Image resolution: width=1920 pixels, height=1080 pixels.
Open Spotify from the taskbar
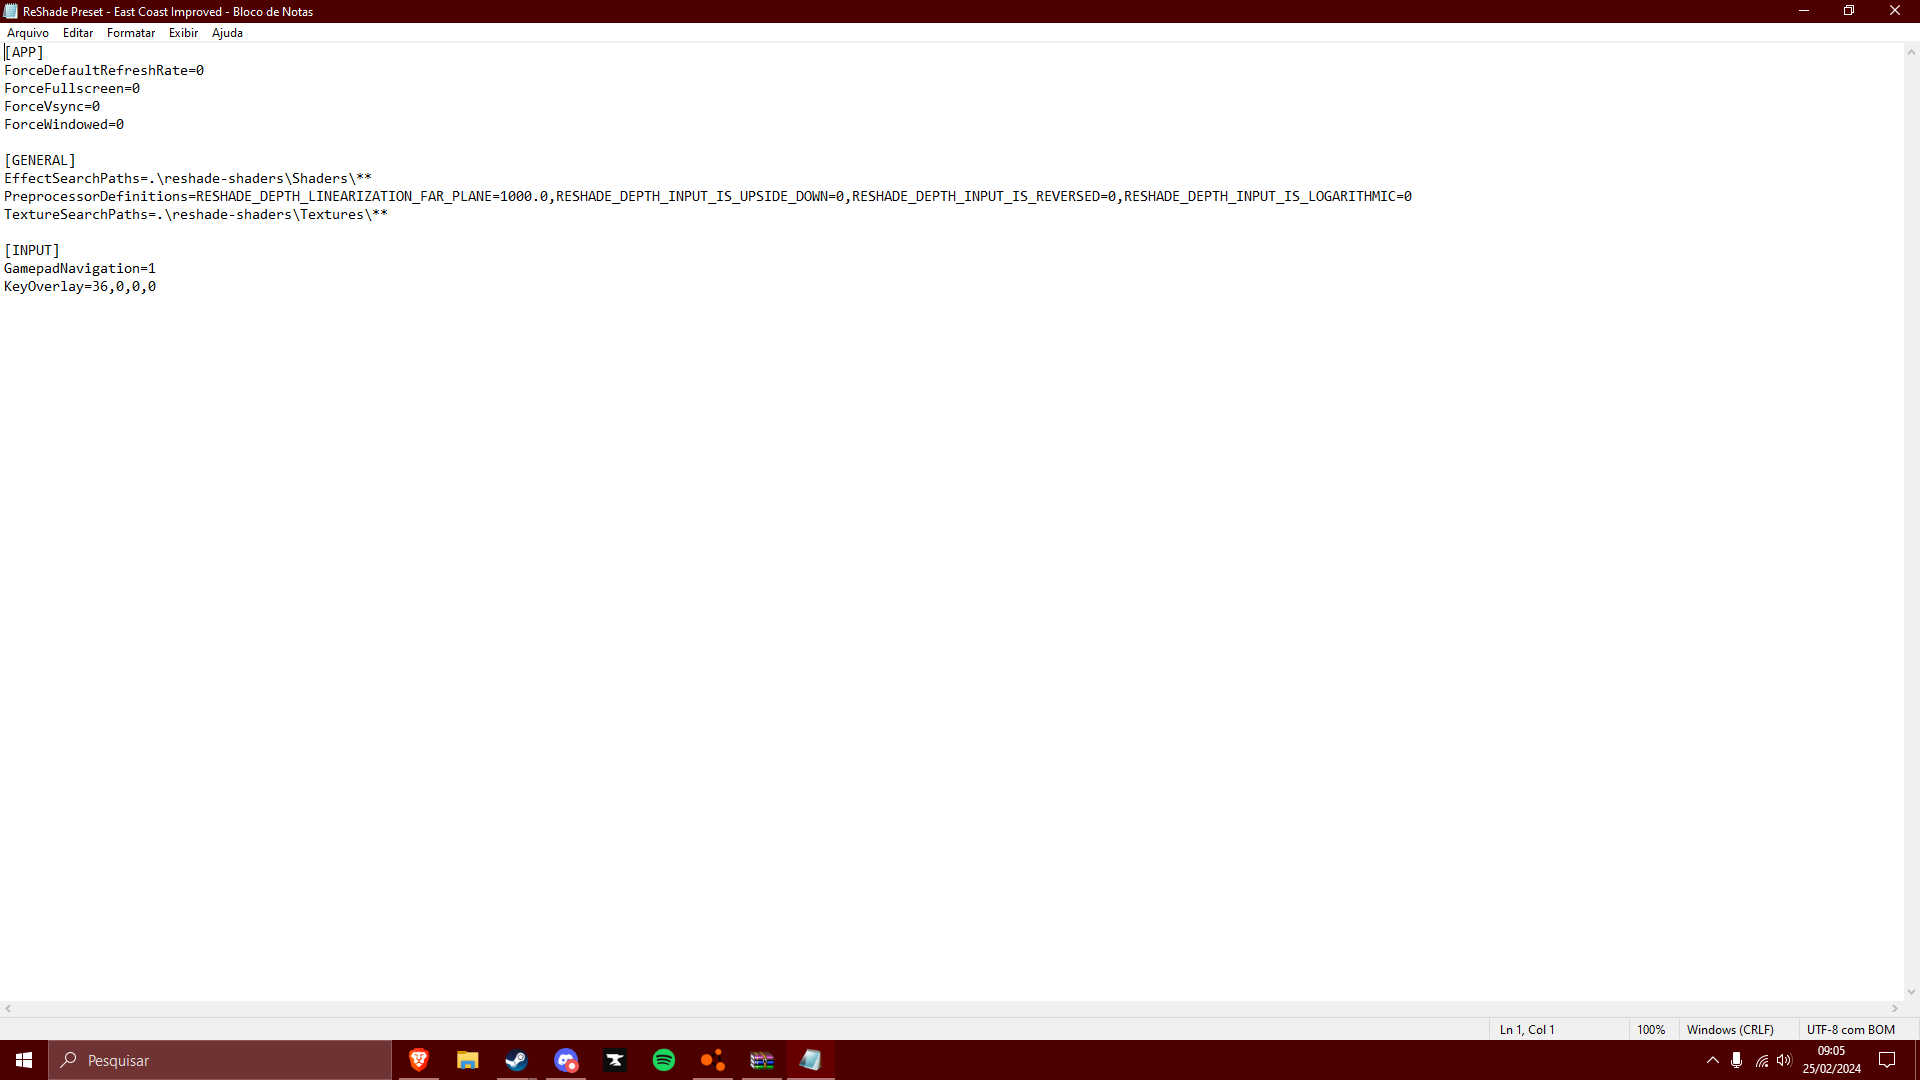[664, 1060]
